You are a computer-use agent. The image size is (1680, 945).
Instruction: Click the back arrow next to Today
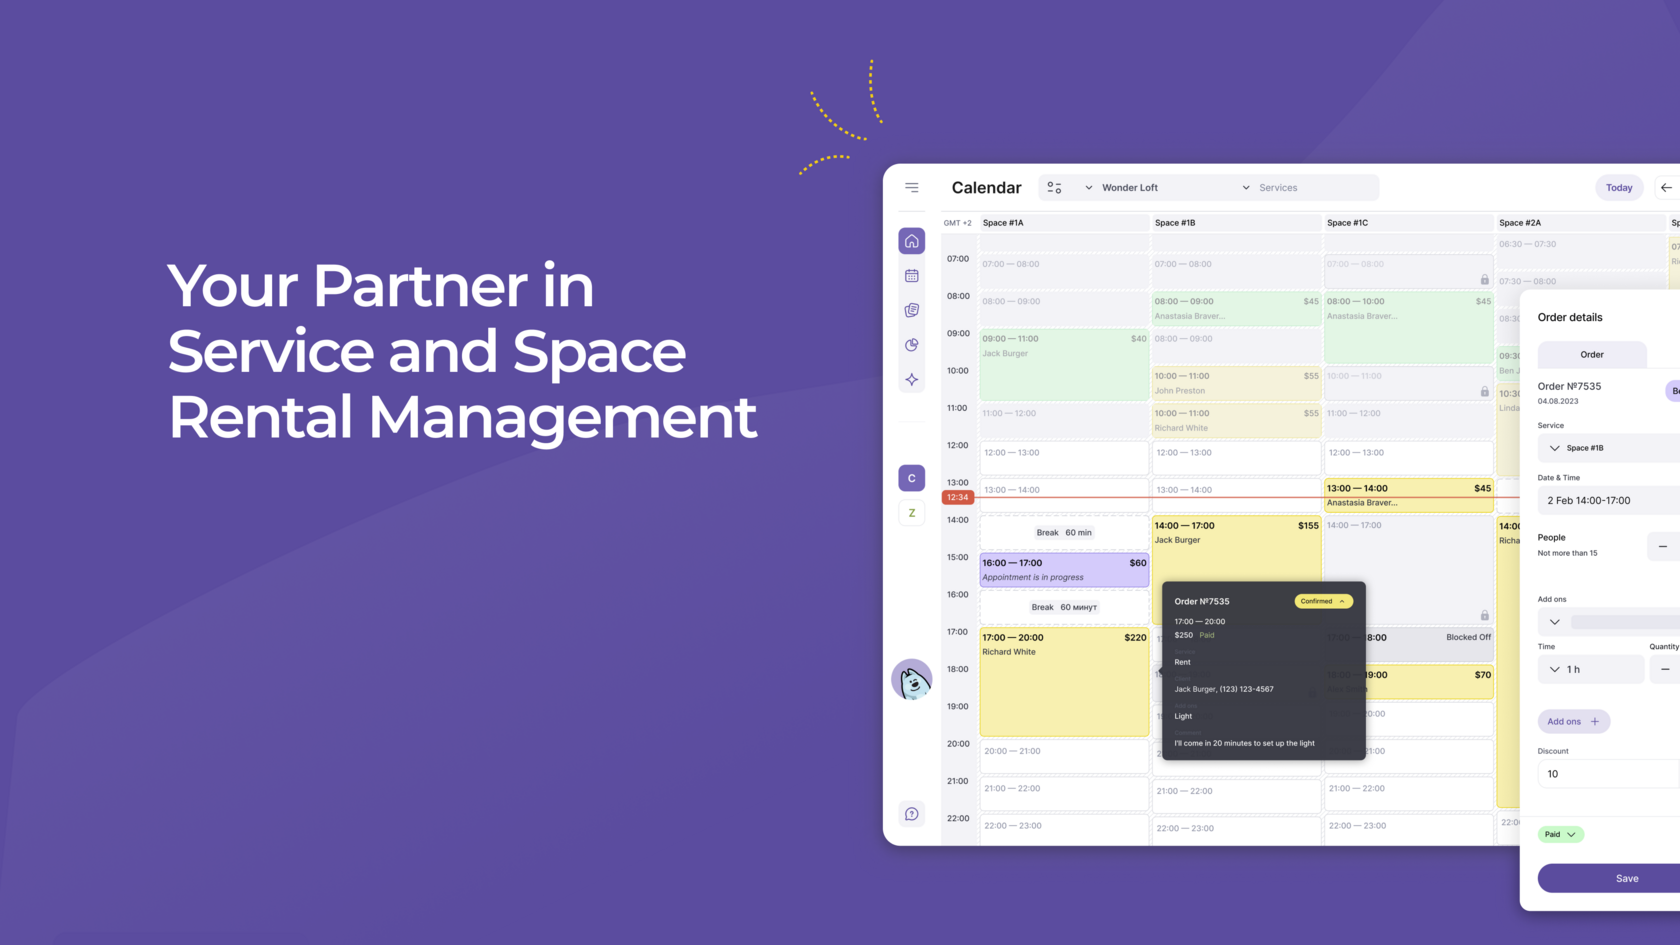click(1666, 187)
